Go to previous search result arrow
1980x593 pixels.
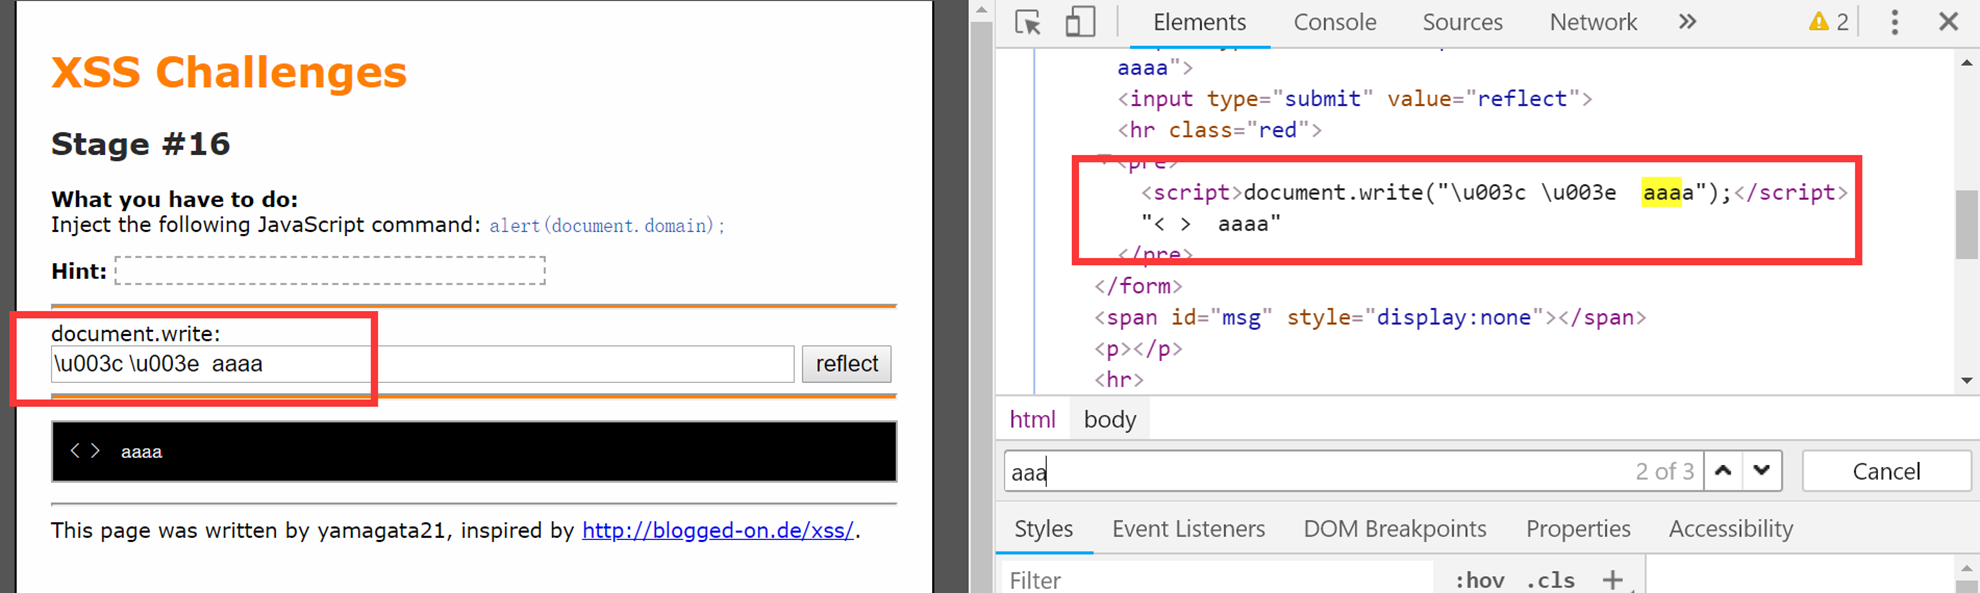pos(1723,471)
